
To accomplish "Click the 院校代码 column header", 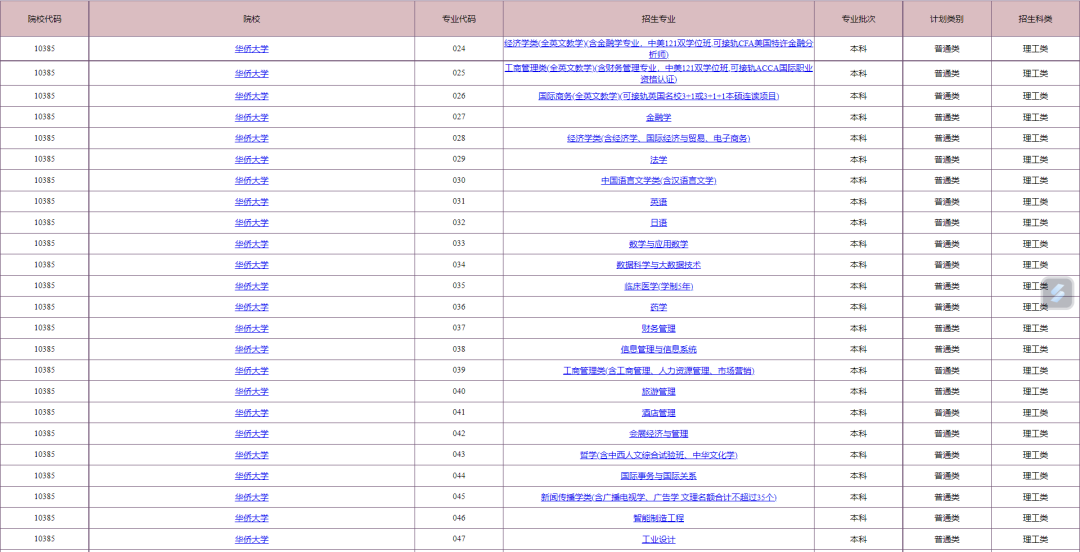I will (44, 19).
